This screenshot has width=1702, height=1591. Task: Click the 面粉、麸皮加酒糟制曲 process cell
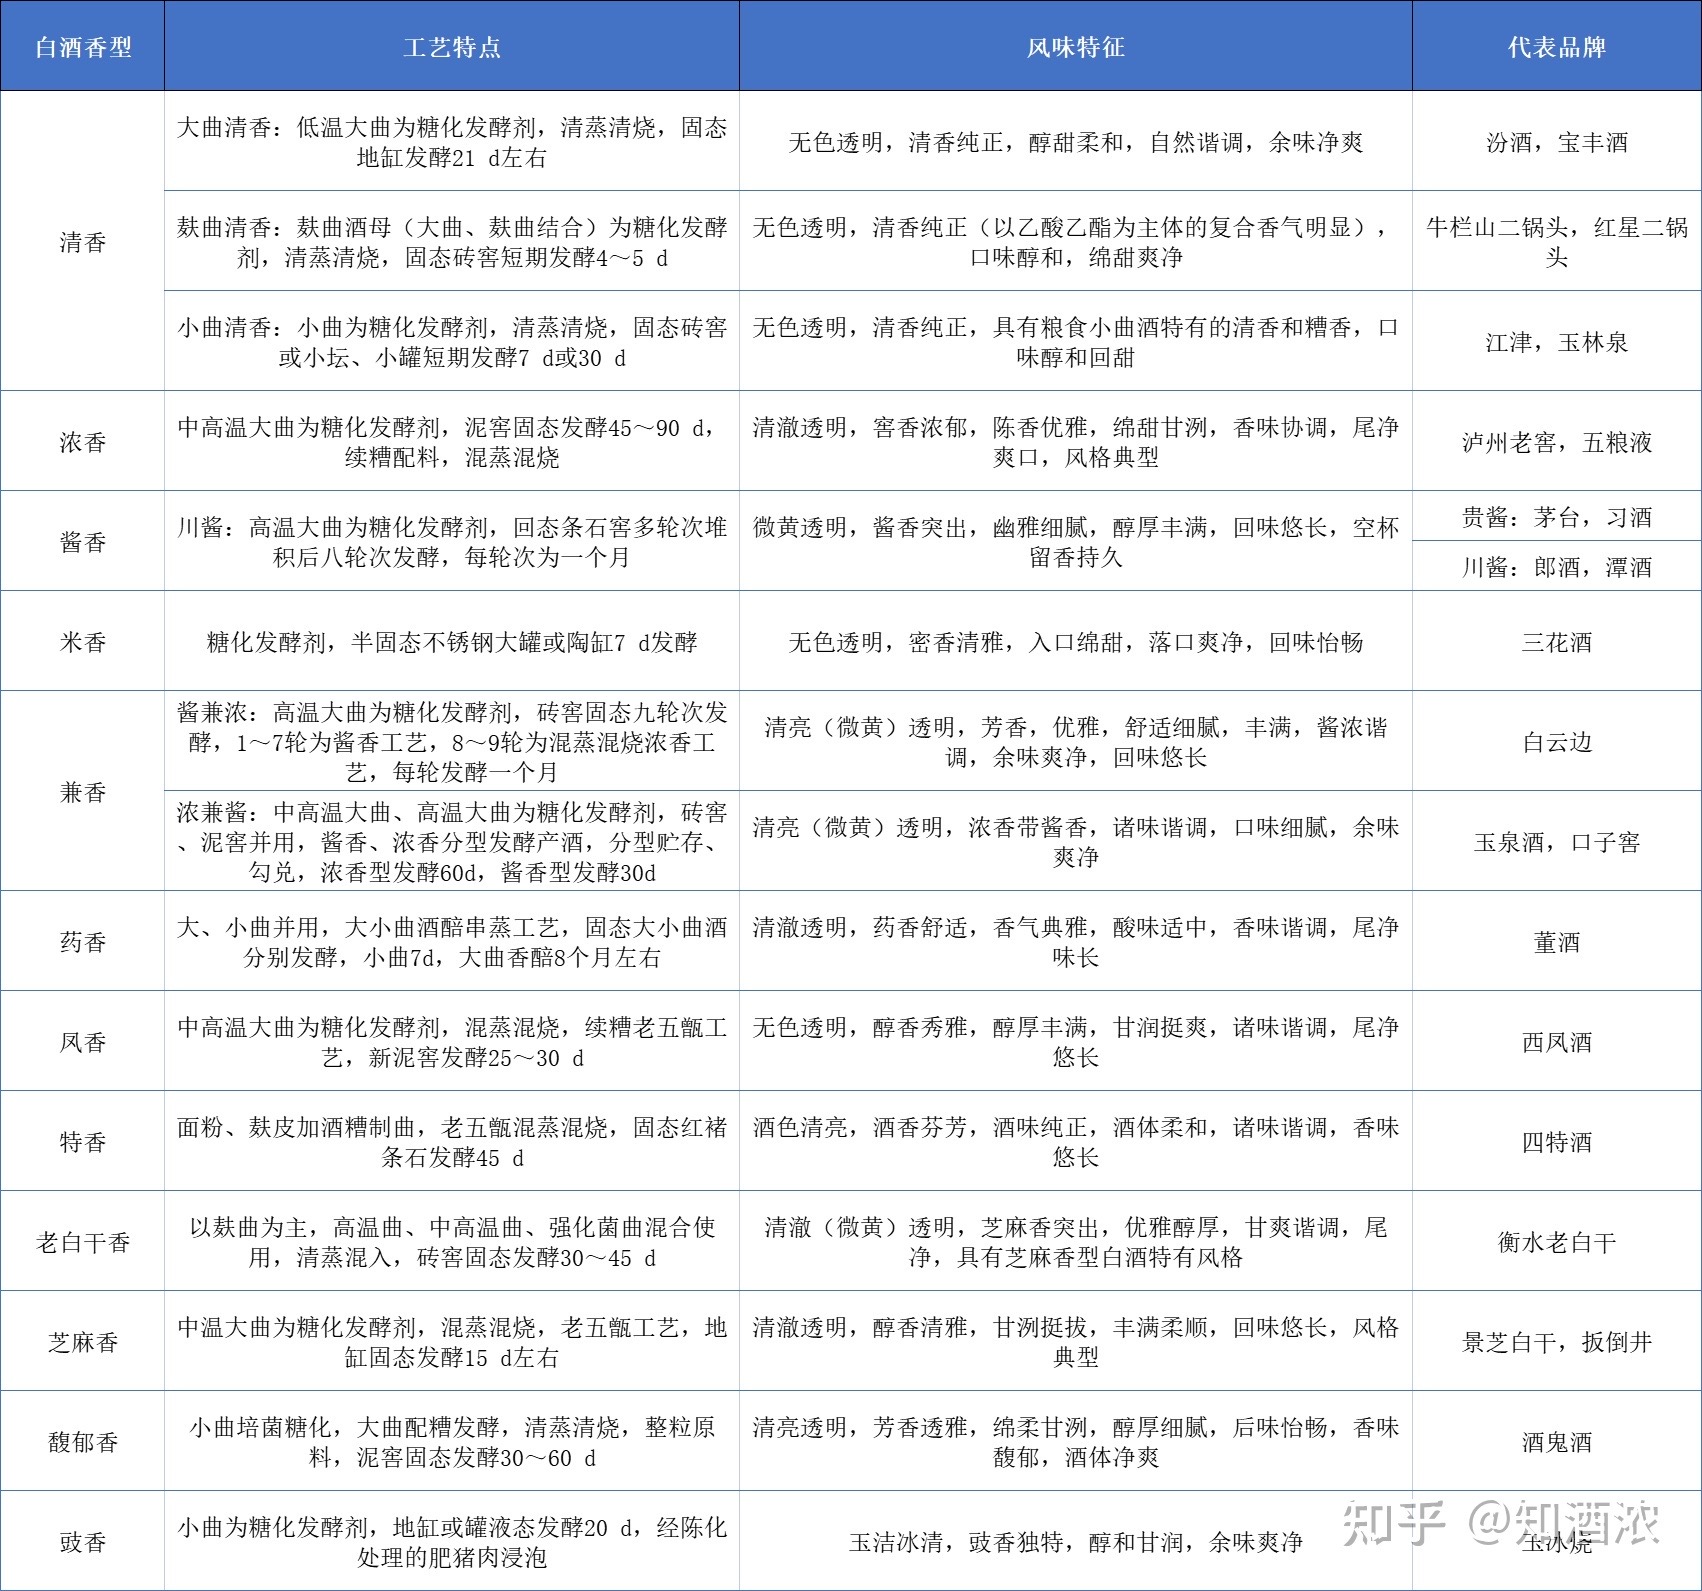(x=452, y=1141)
